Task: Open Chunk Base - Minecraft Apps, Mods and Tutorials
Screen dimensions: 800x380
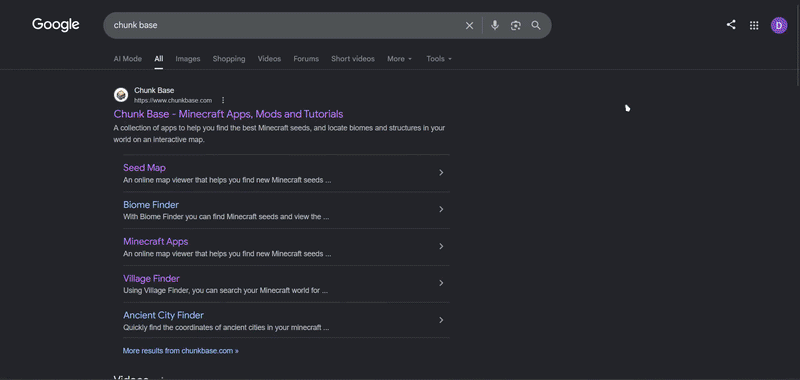Action: (x=228, y=114)
